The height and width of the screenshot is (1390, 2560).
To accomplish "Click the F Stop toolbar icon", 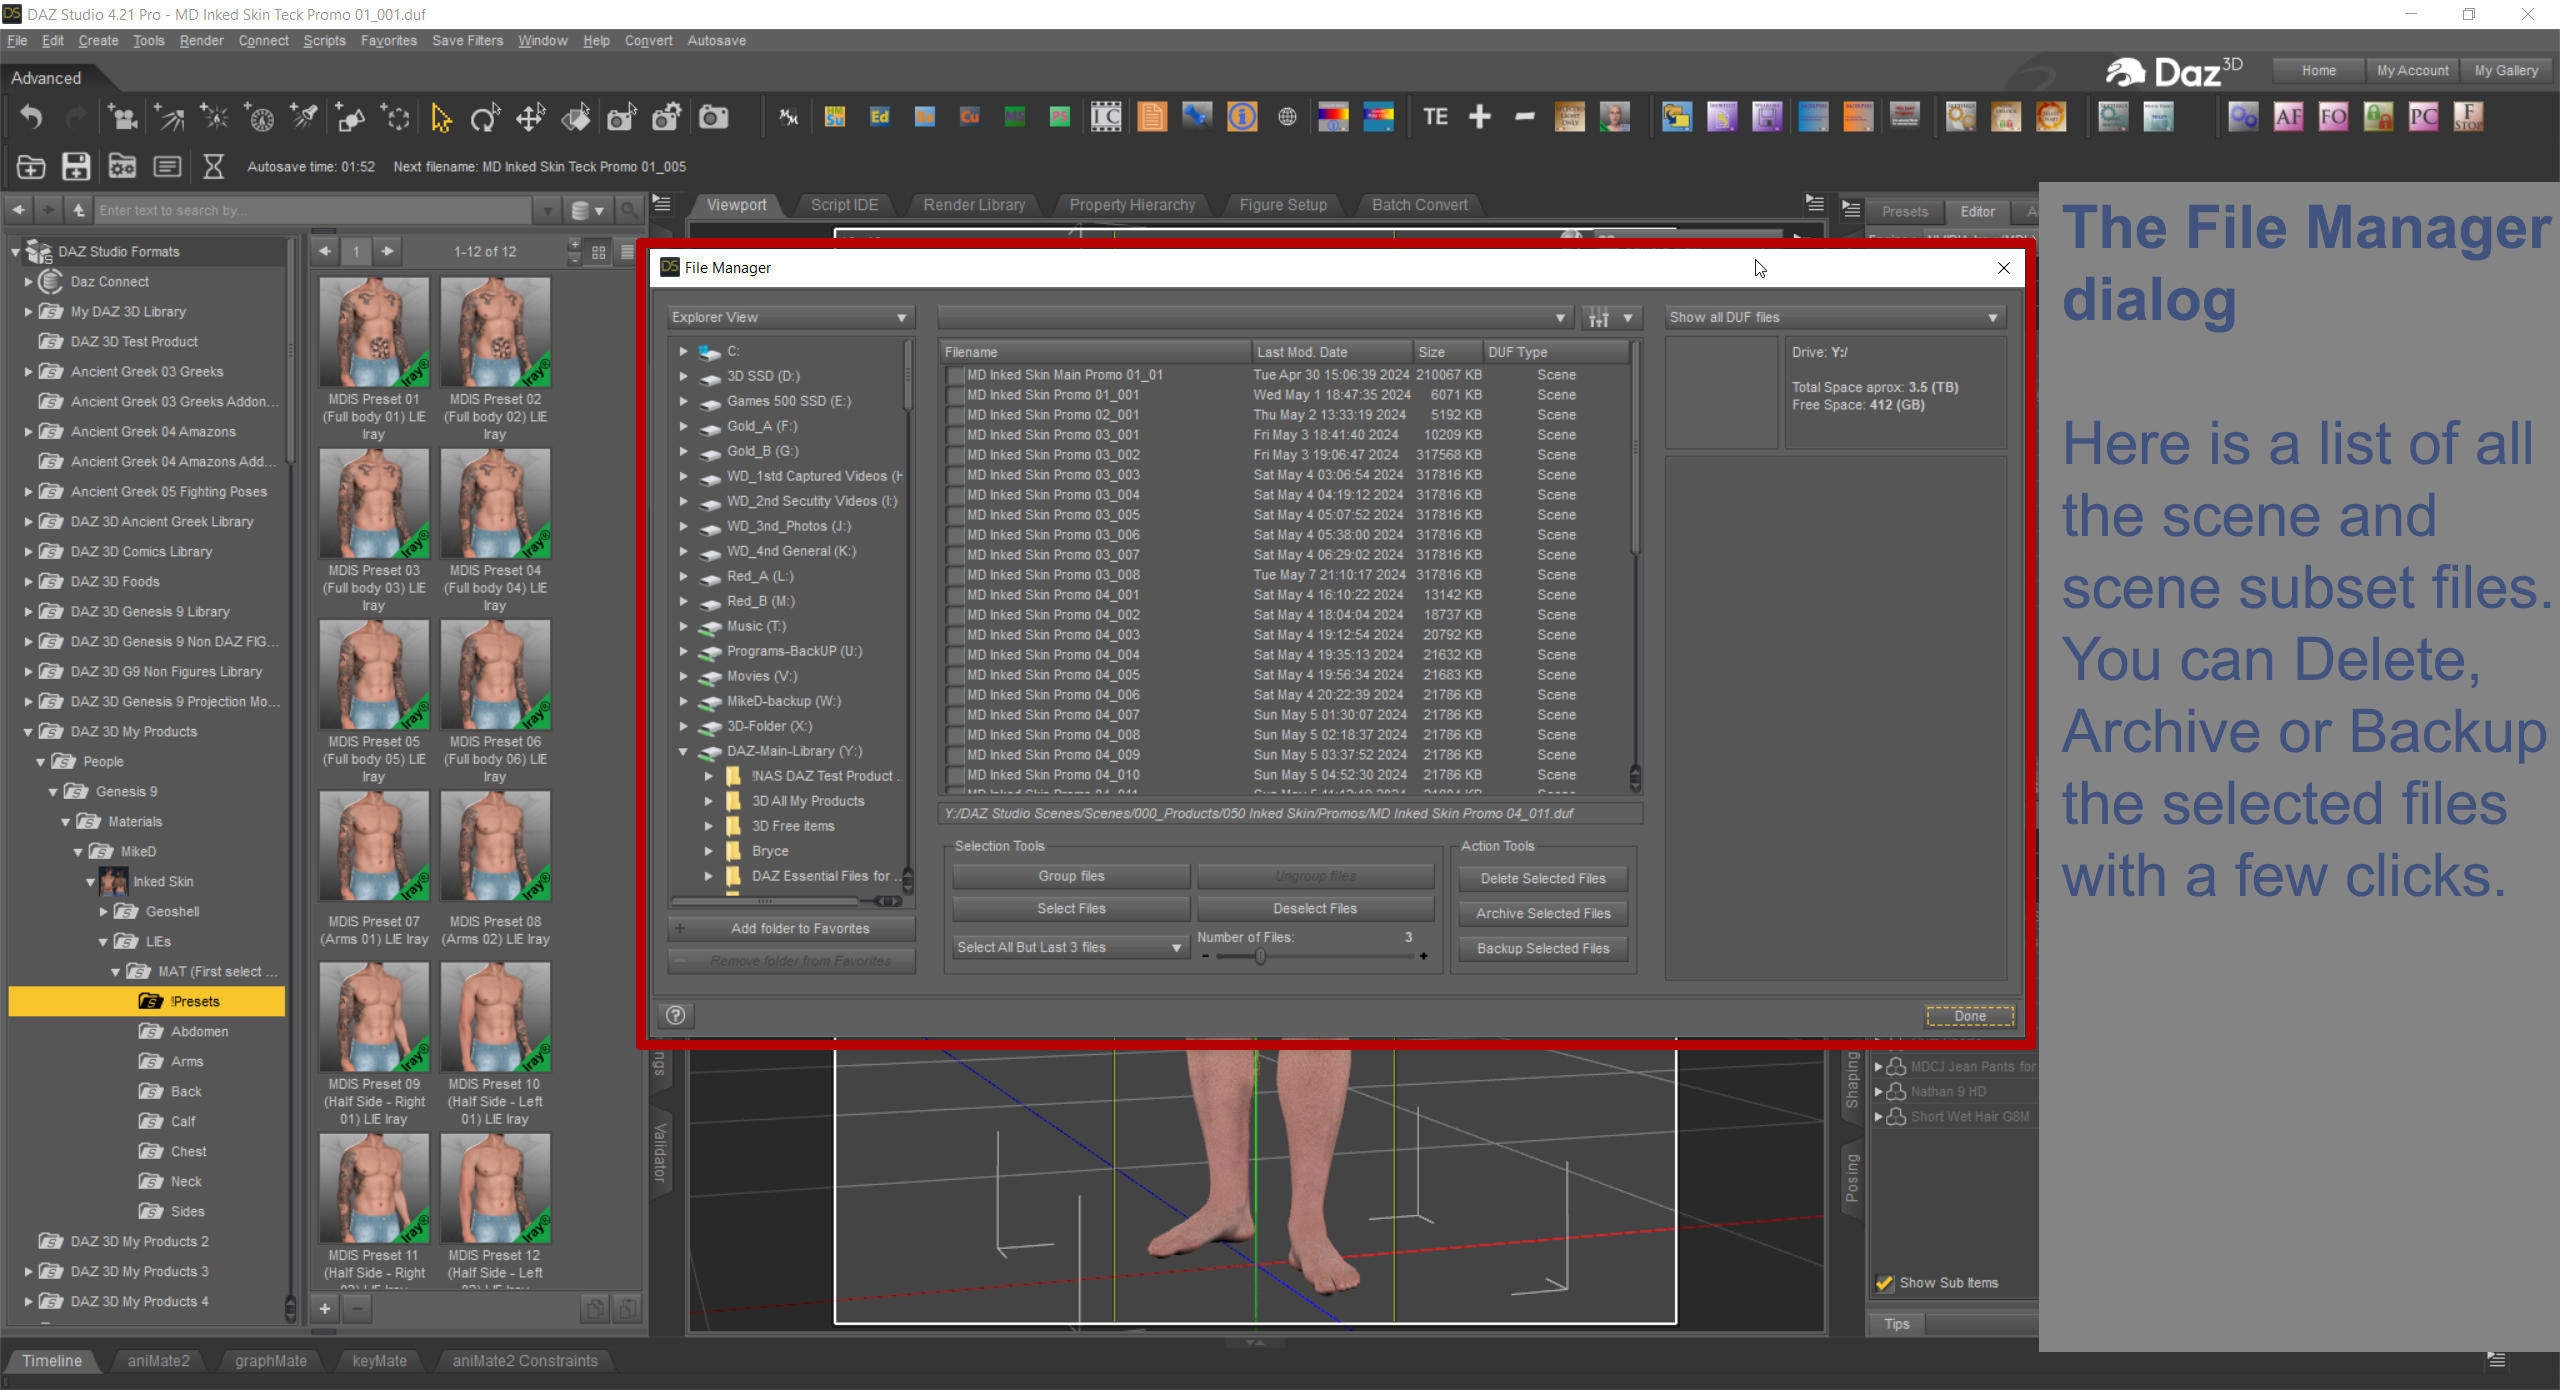I will pos(2468,117).
